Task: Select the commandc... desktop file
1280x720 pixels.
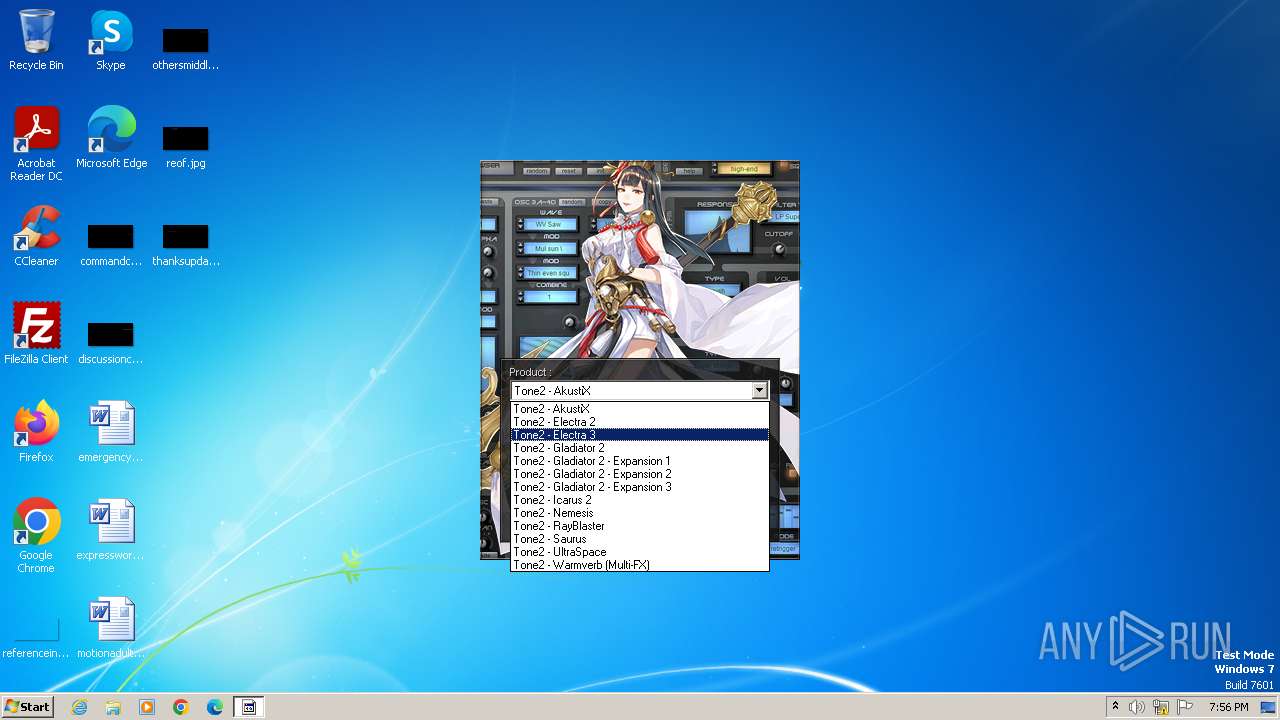Action: [x=111, y=244]
